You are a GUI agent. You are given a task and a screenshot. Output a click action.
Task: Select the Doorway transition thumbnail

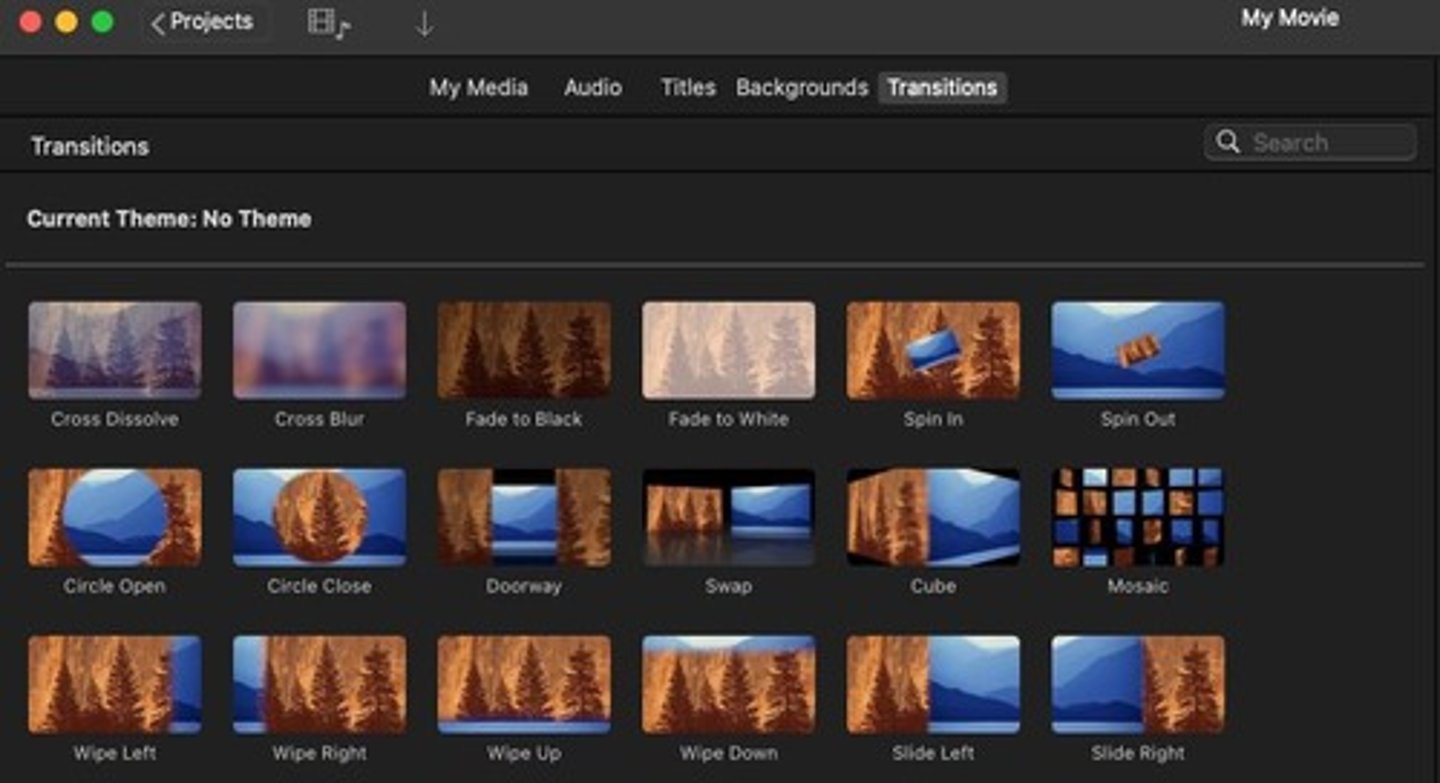(524, 518)
